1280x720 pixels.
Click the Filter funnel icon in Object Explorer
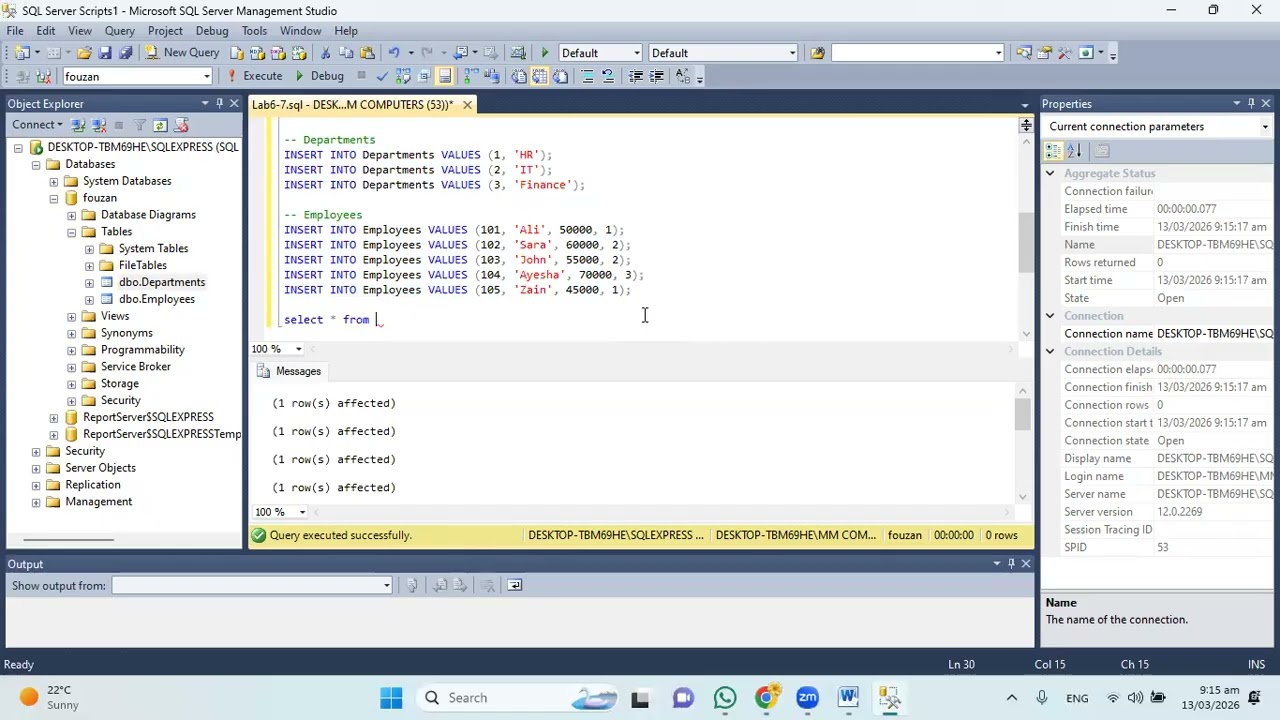pos(140,125)
